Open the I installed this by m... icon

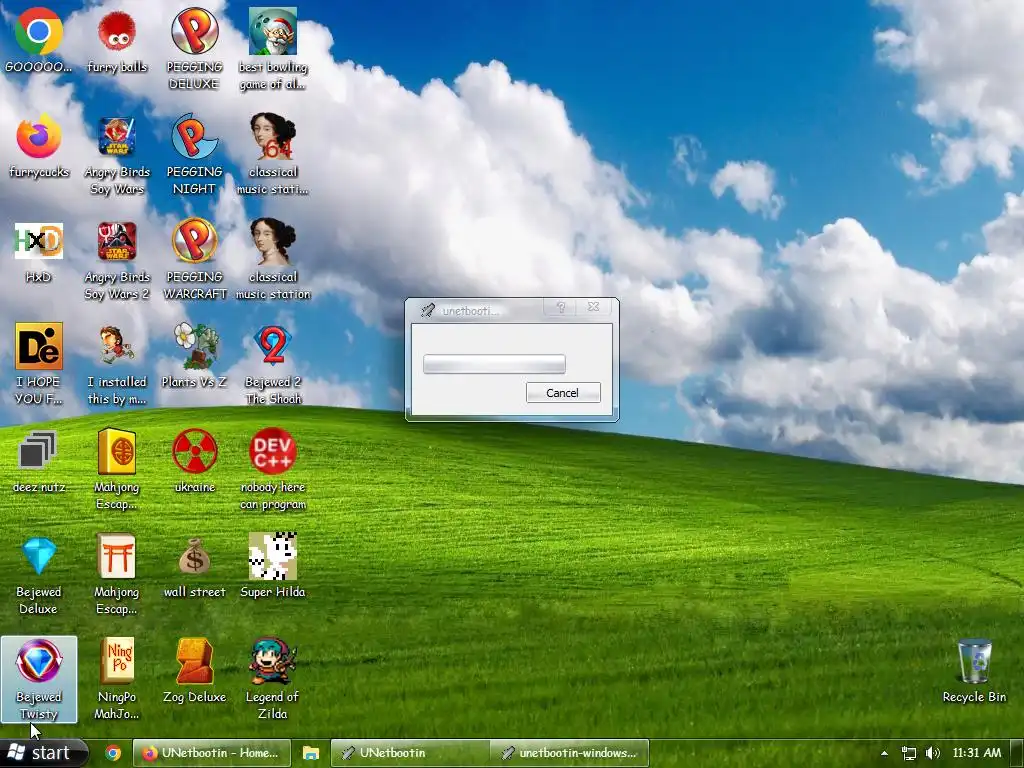click(117, 364)
